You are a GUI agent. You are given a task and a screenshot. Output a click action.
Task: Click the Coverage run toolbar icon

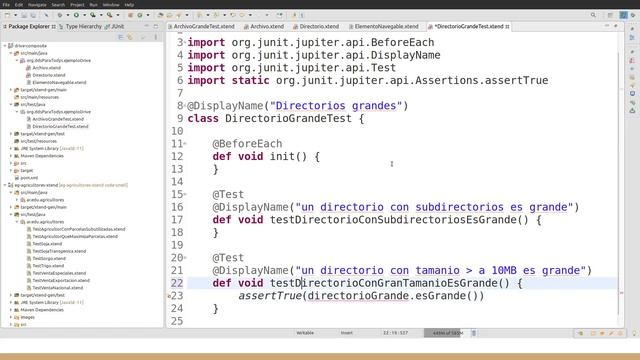[93, 15]
